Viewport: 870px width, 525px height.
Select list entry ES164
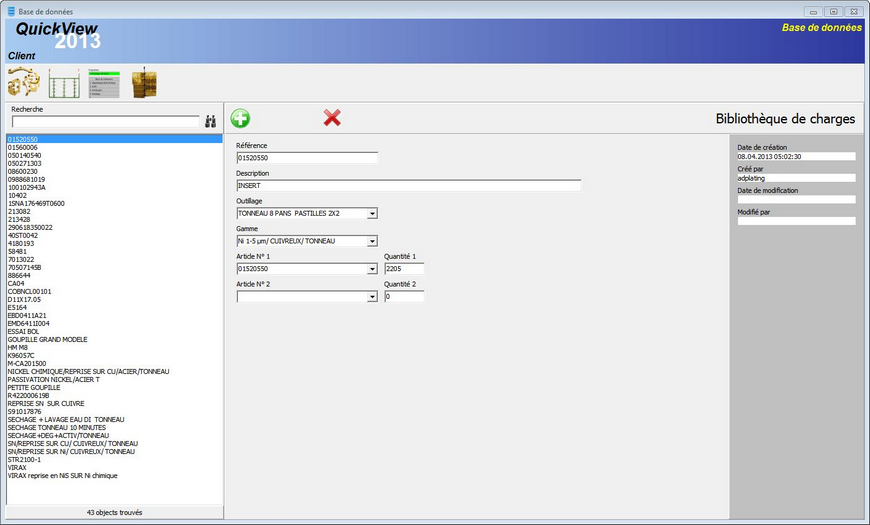tap(114, 307)
